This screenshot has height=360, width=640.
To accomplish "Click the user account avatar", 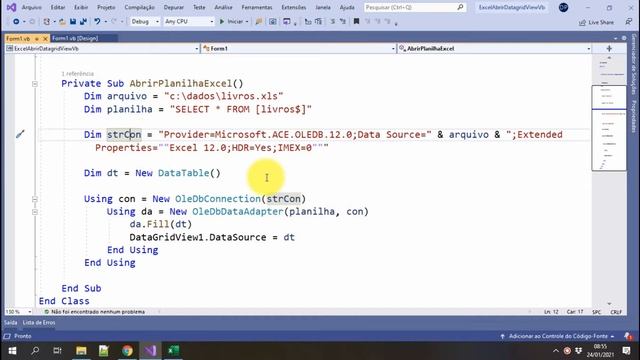I will click(563, 7).
